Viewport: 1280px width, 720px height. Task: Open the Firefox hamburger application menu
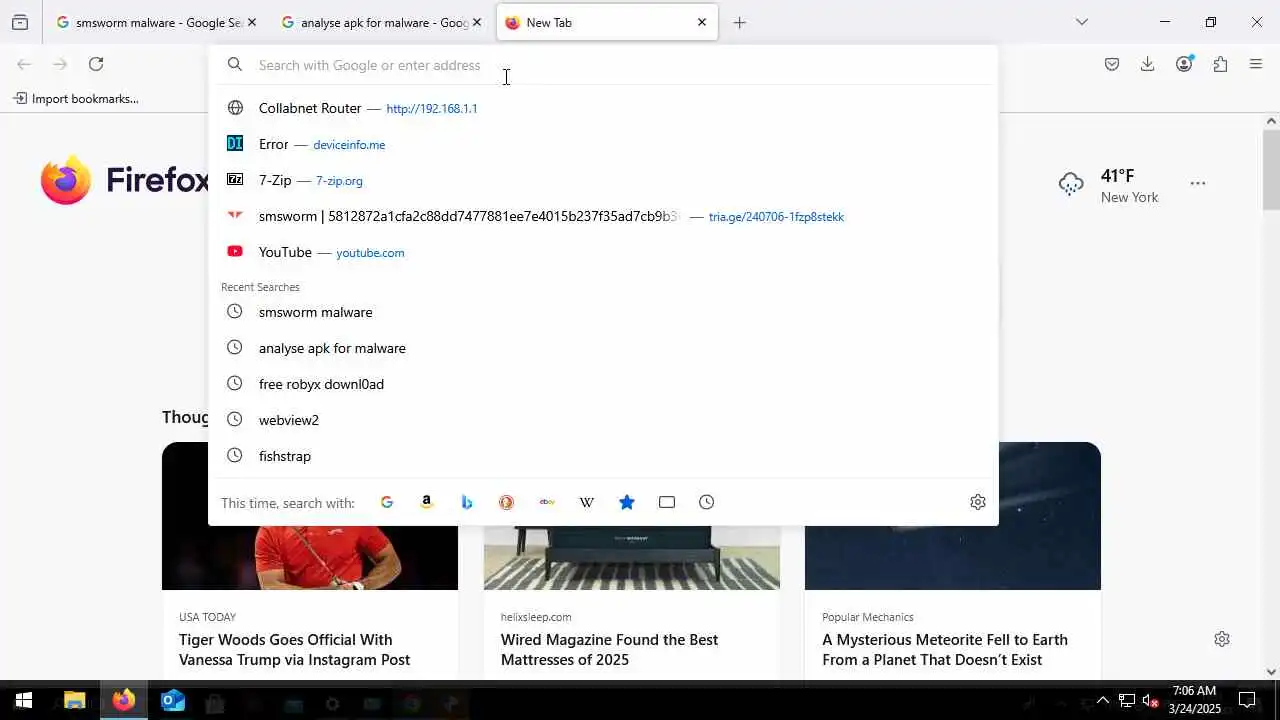pos(1256,64)
